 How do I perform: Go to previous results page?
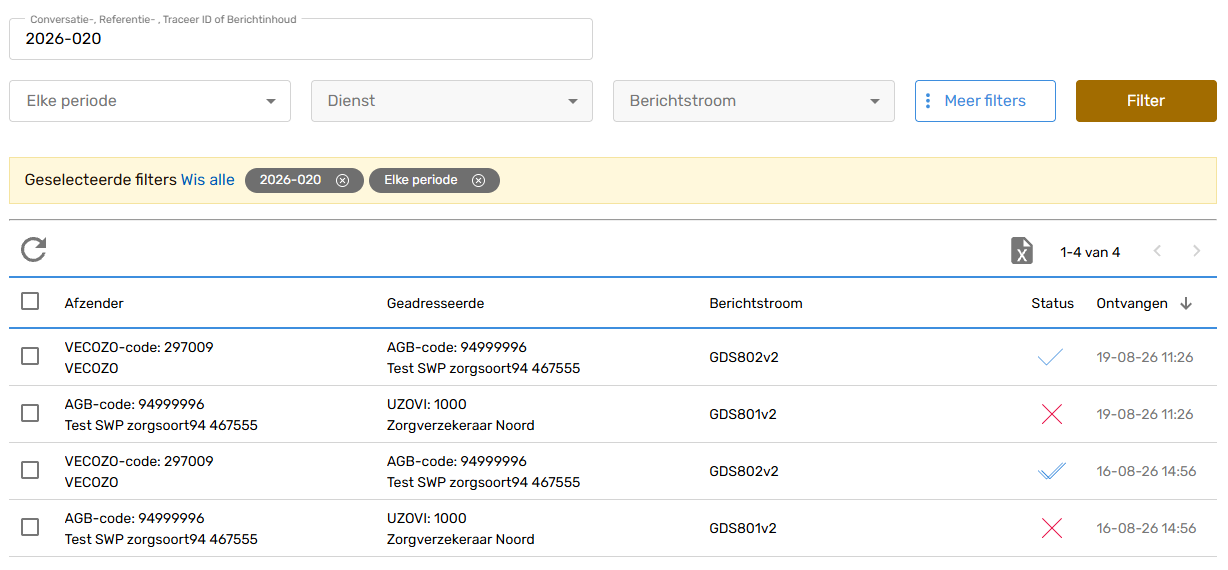coord(1157,251)
